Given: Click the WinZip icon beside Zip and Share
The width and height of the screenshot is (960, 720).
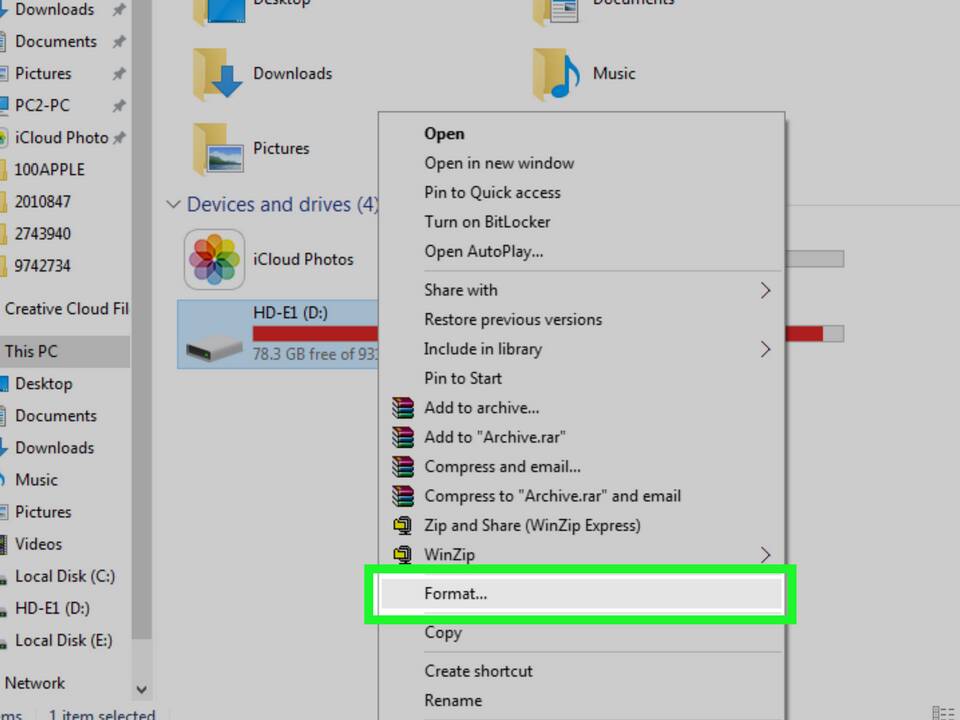Looking at the screenshot, I should [403, 525].
